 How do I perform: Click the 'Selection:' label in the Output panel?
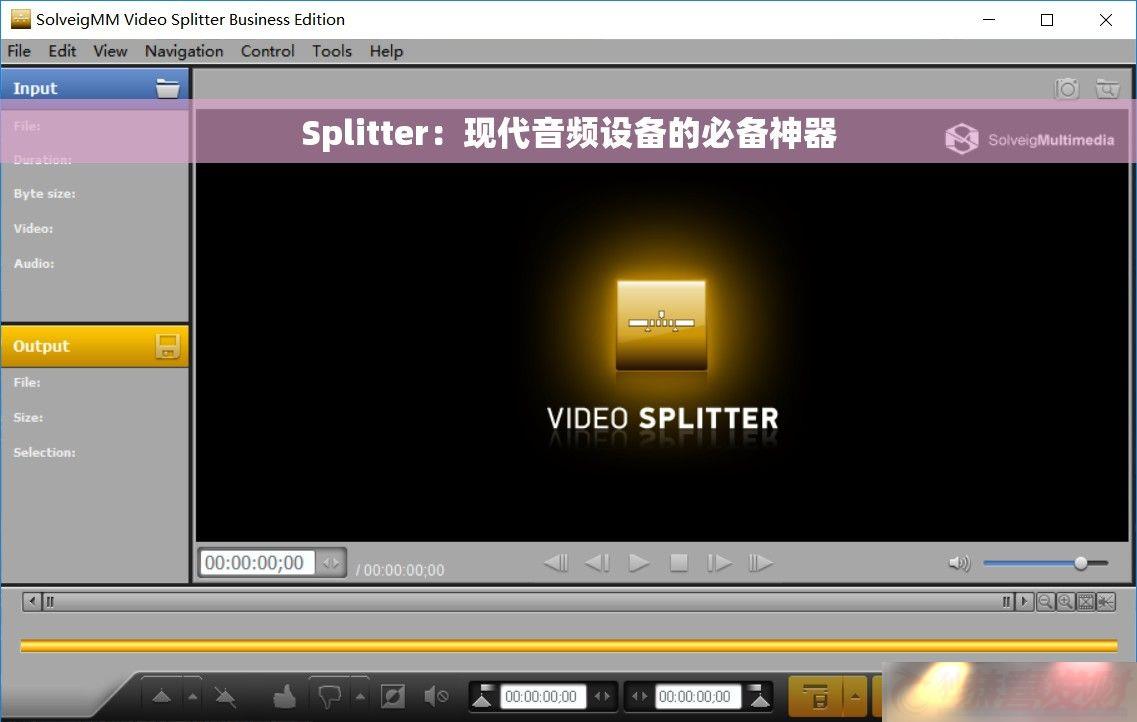44,452
